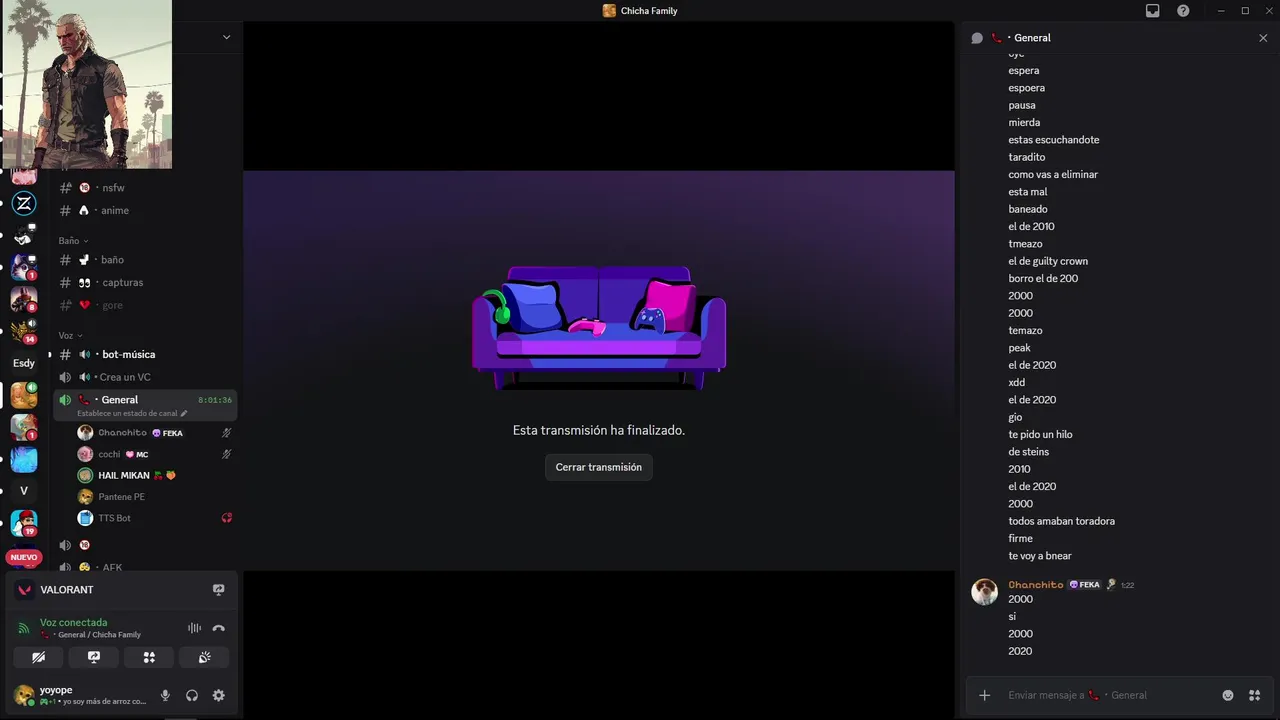Click the yoyope user avatar

(x=24, y=695)
